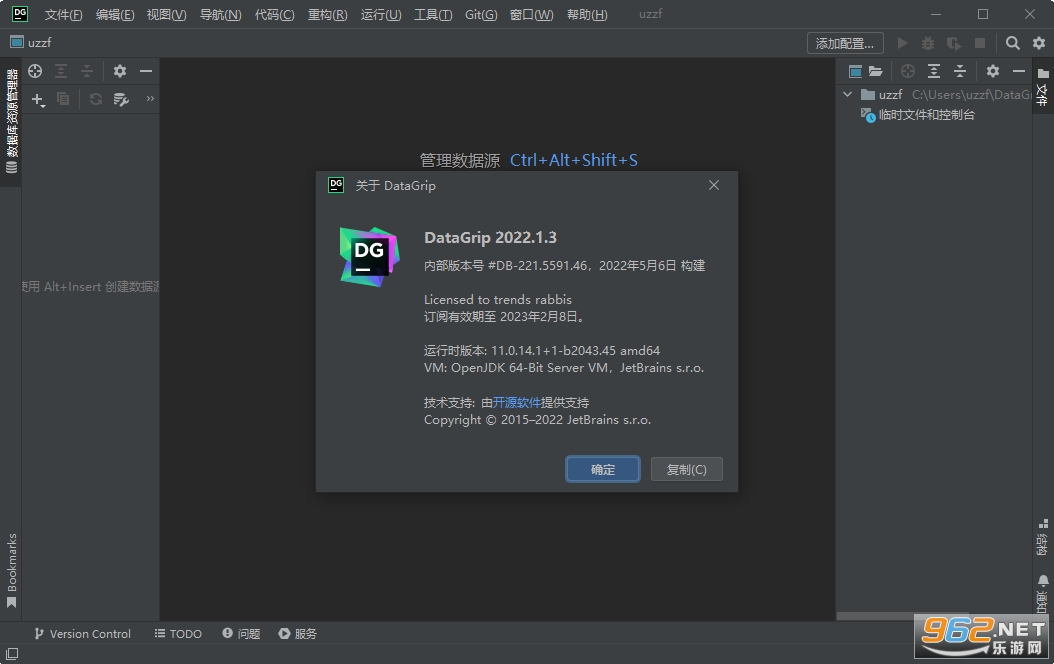
Task: Click the files view mode icon in Files panel
Action: click(x=855, y=71)
